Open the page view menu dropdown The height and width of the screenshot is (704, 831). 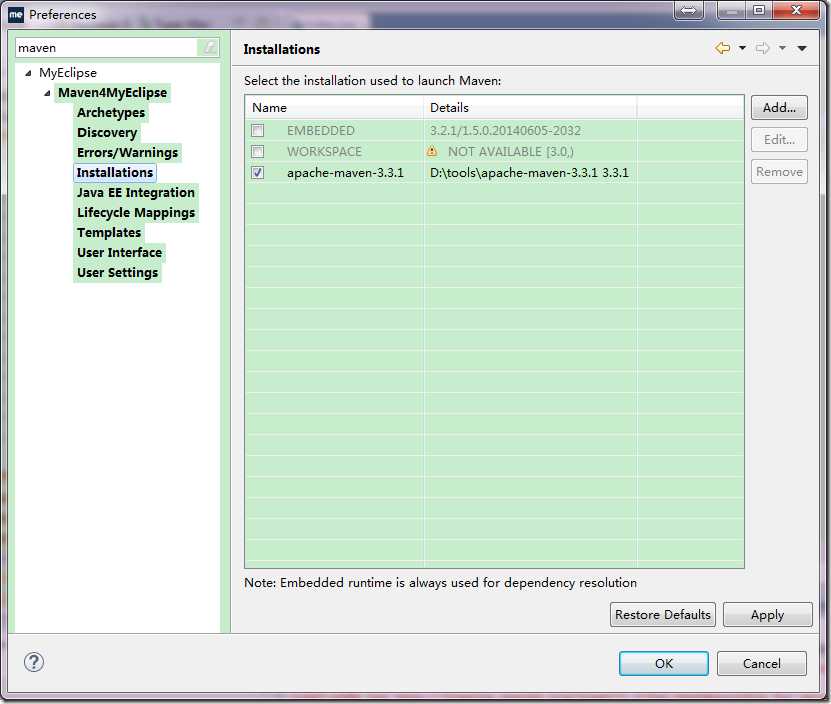pyautogui.click(x=802, y=48)
